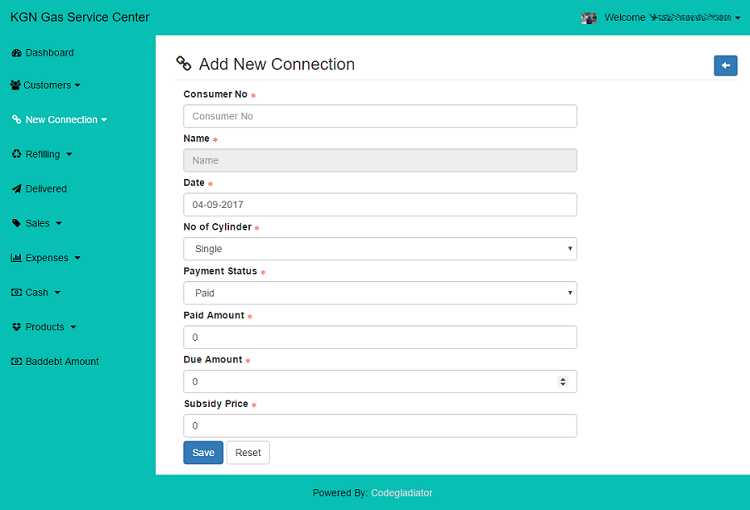Open the Payment Status dropdown

point(380,293)
